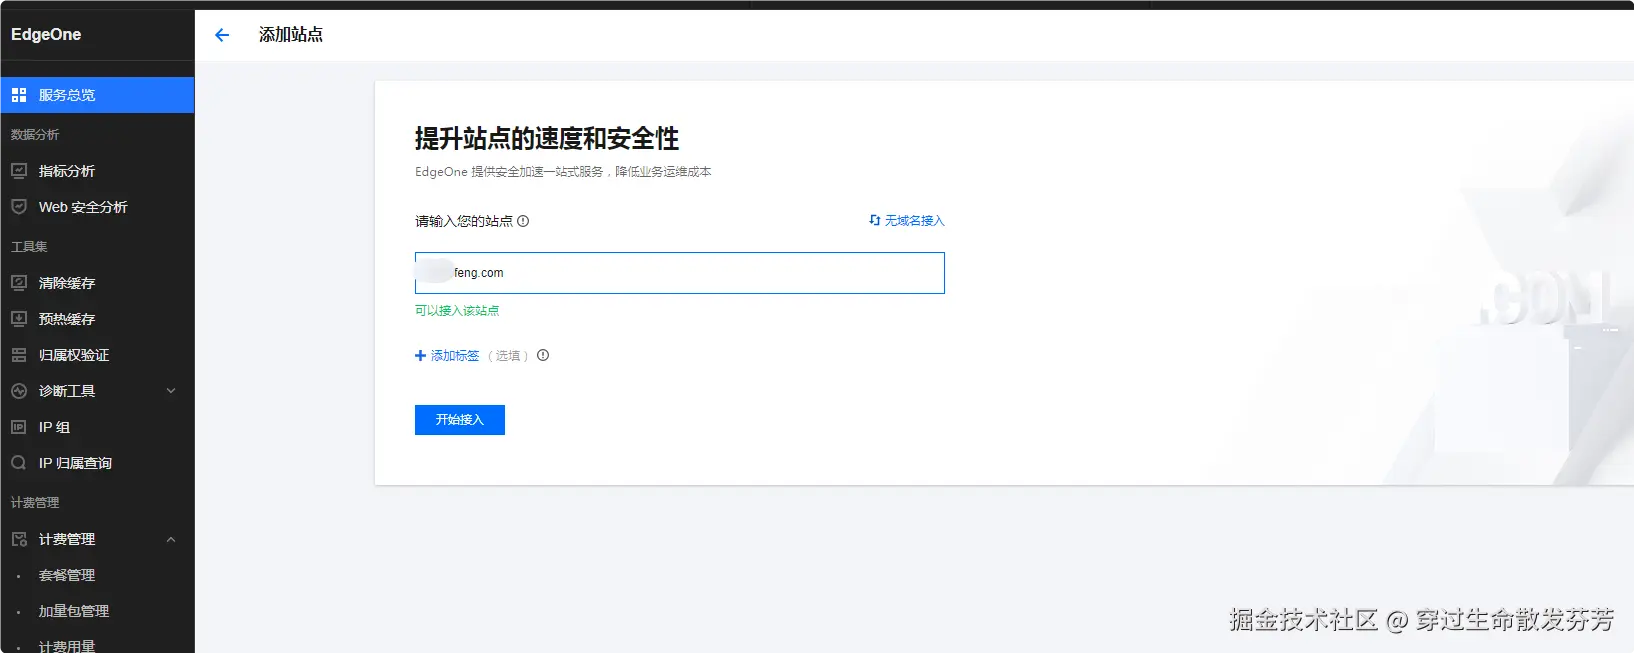The image size is (1634, 653).
Task: Expand the 诊断工具 chevron
Action: (x=171, y=391)
